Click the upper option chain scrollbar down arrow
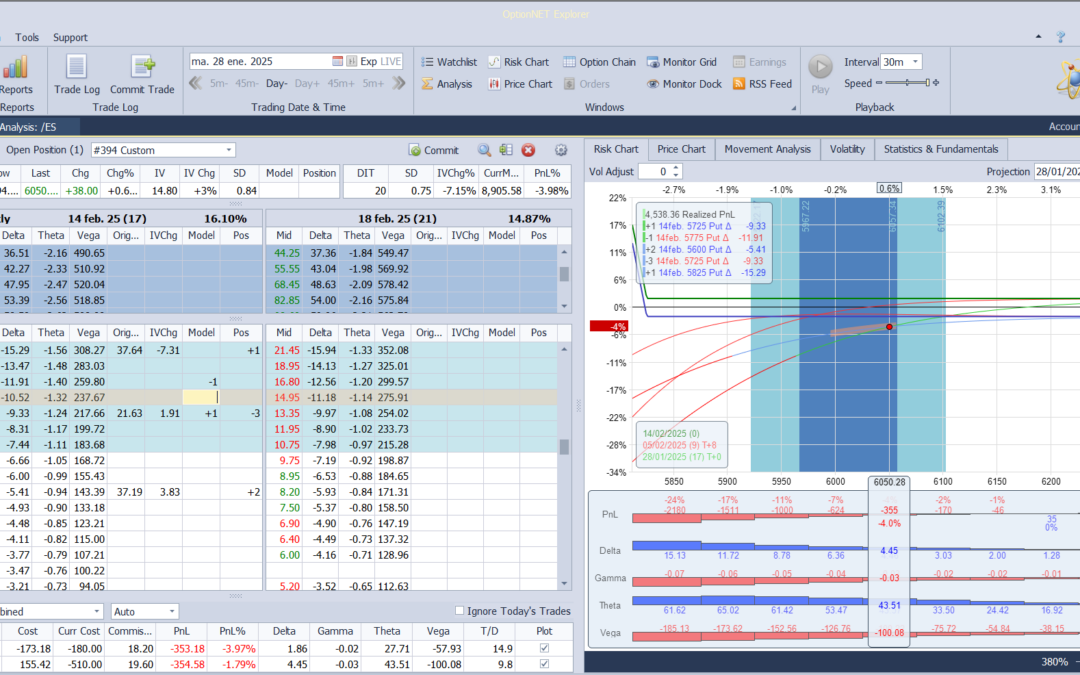Screen dimensions: 1080x675 coord(565,307)
